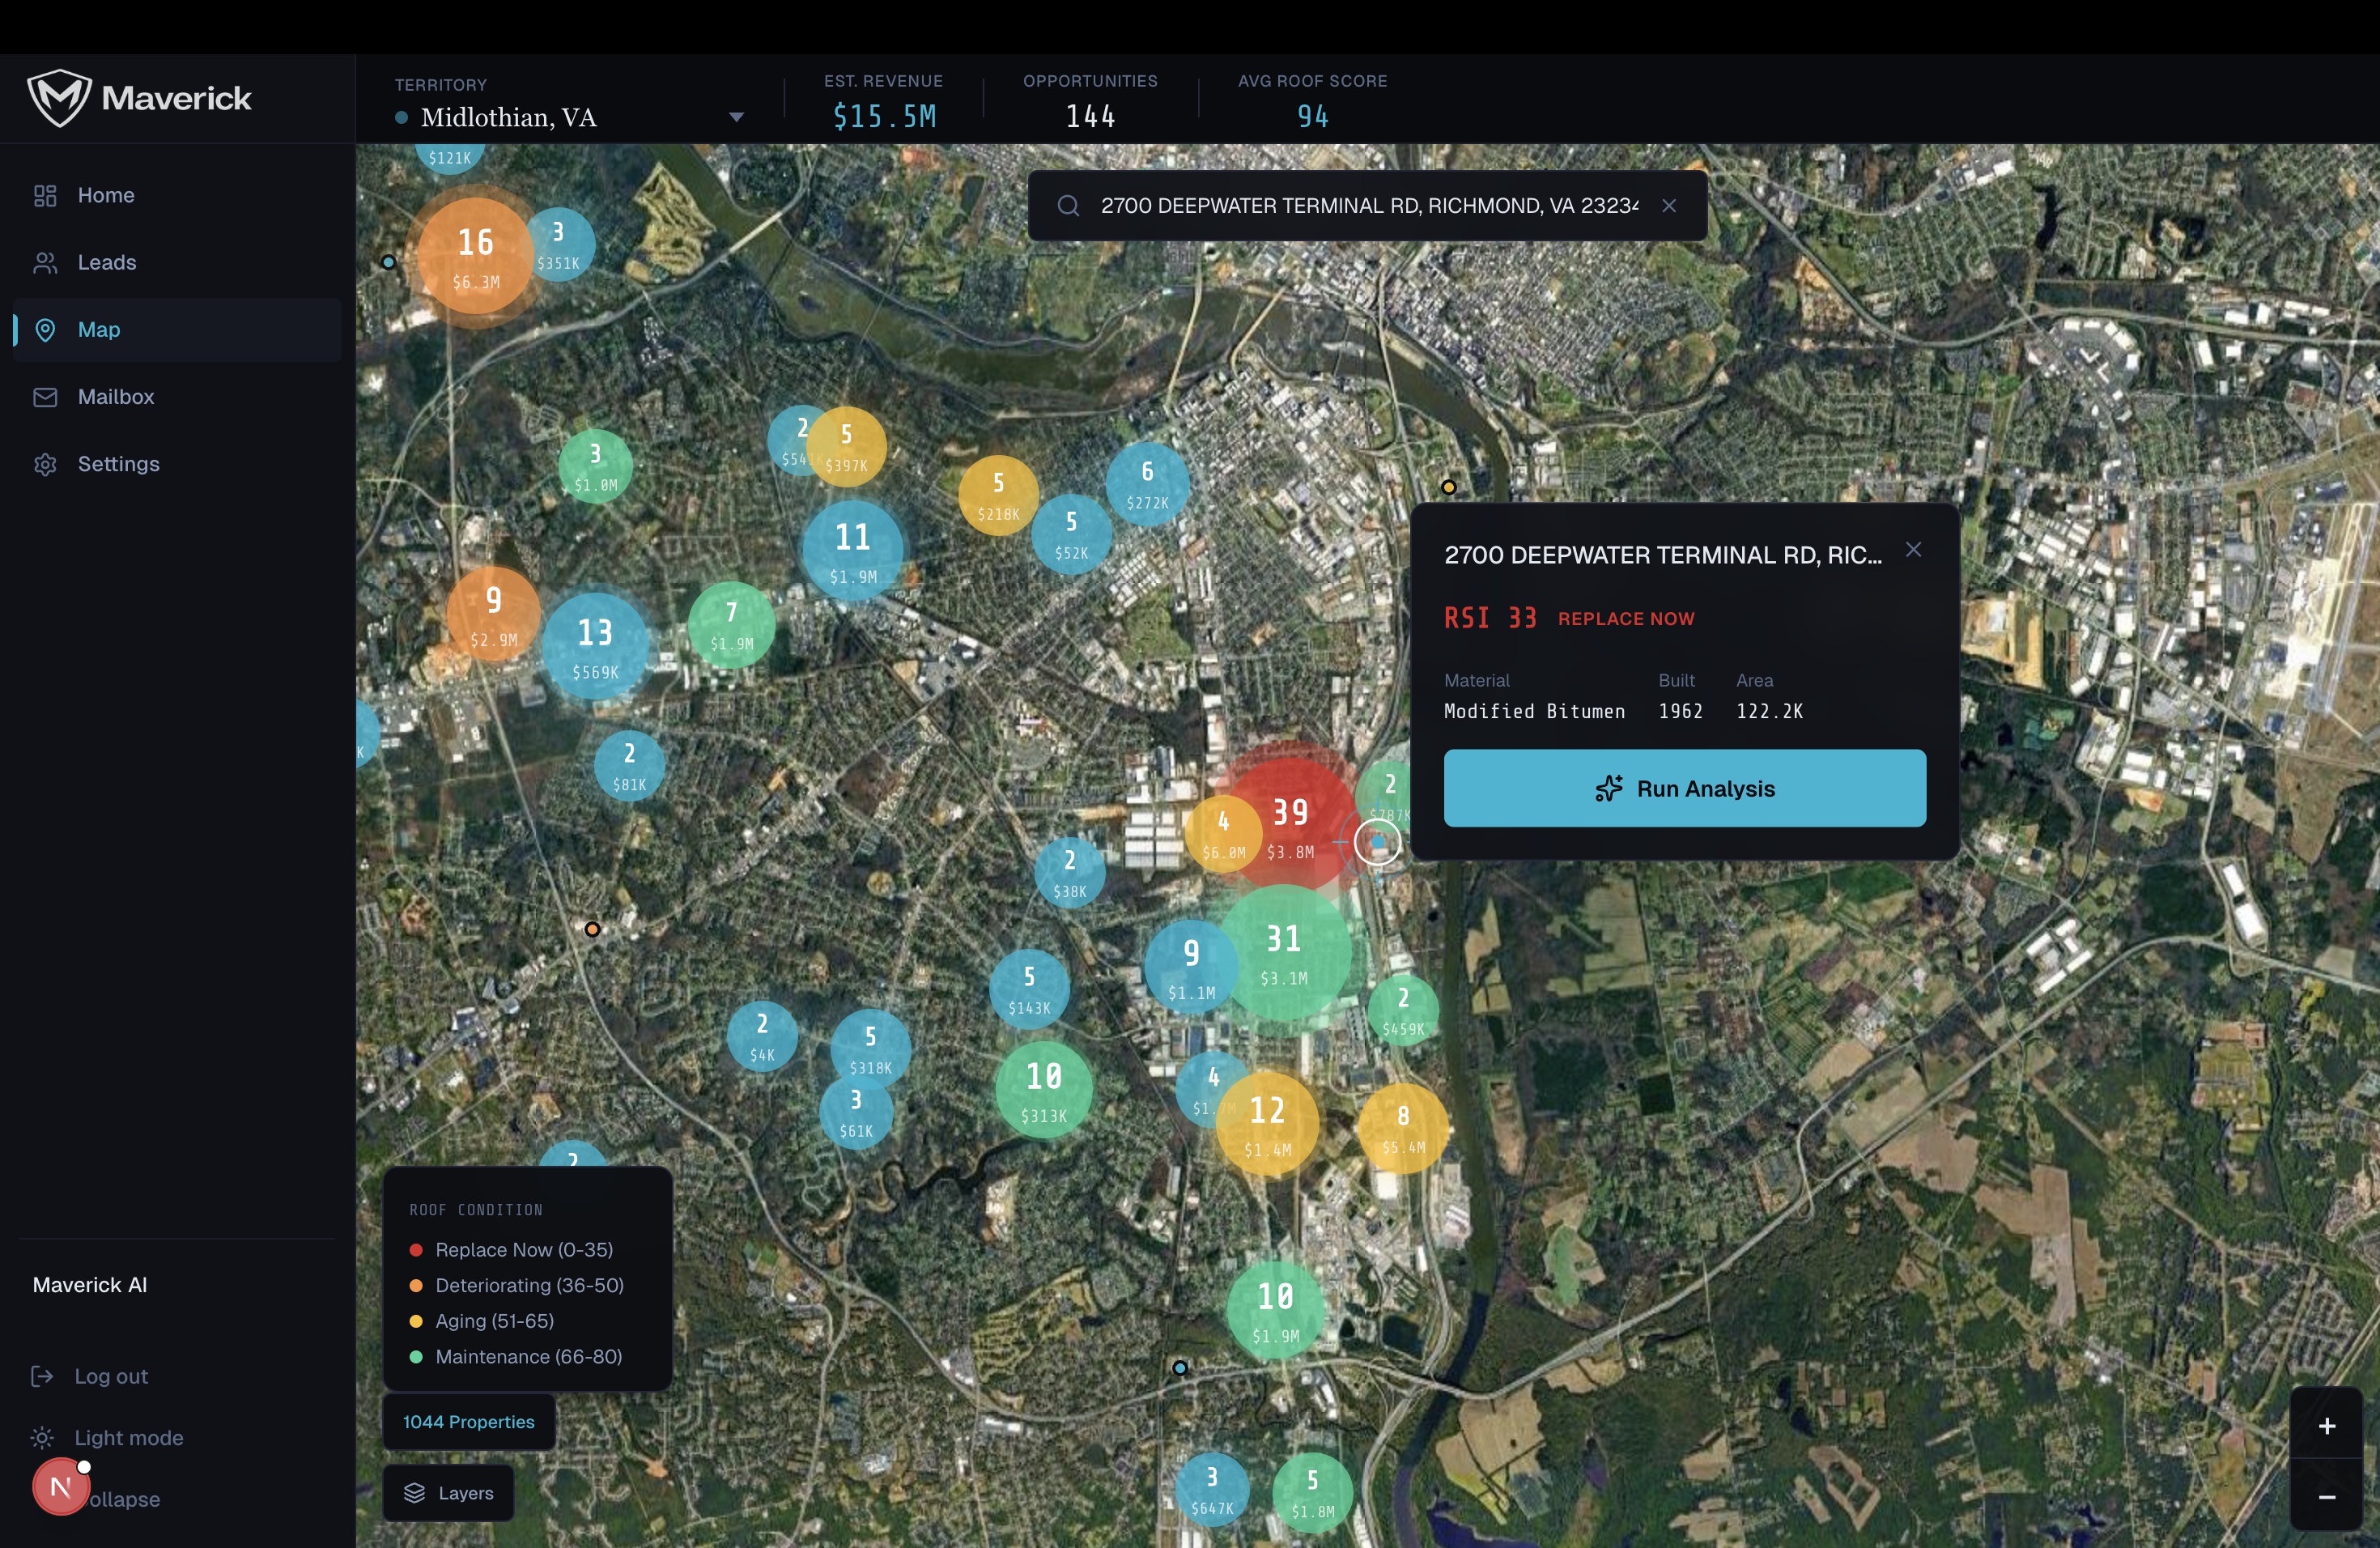
Task: Click the Settings gear icon
Action: 45,464
